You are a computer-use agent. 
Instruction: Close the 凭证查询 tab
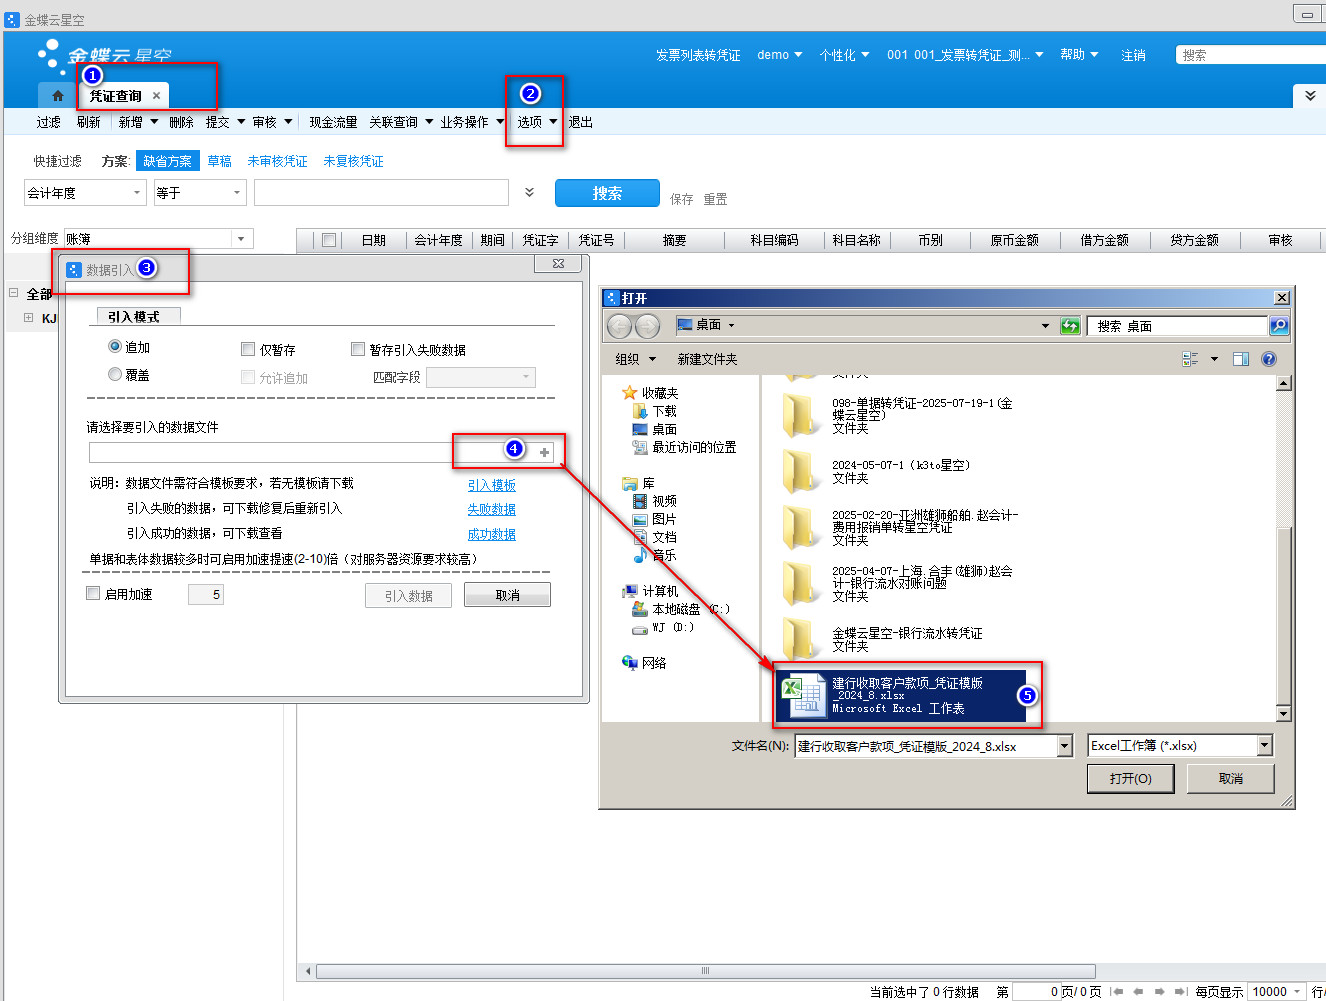click(156, 96)
